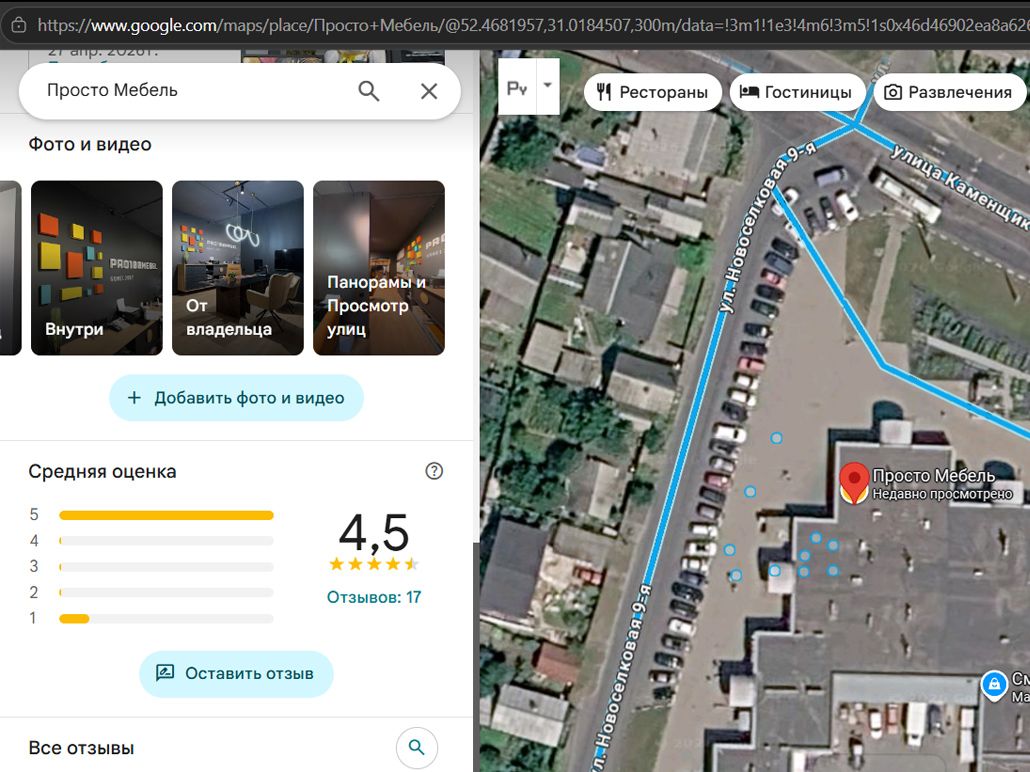Screen dimensions: 1030x772
Task: Click the Оставить отзыв button
Action: [x=236, y=673]
